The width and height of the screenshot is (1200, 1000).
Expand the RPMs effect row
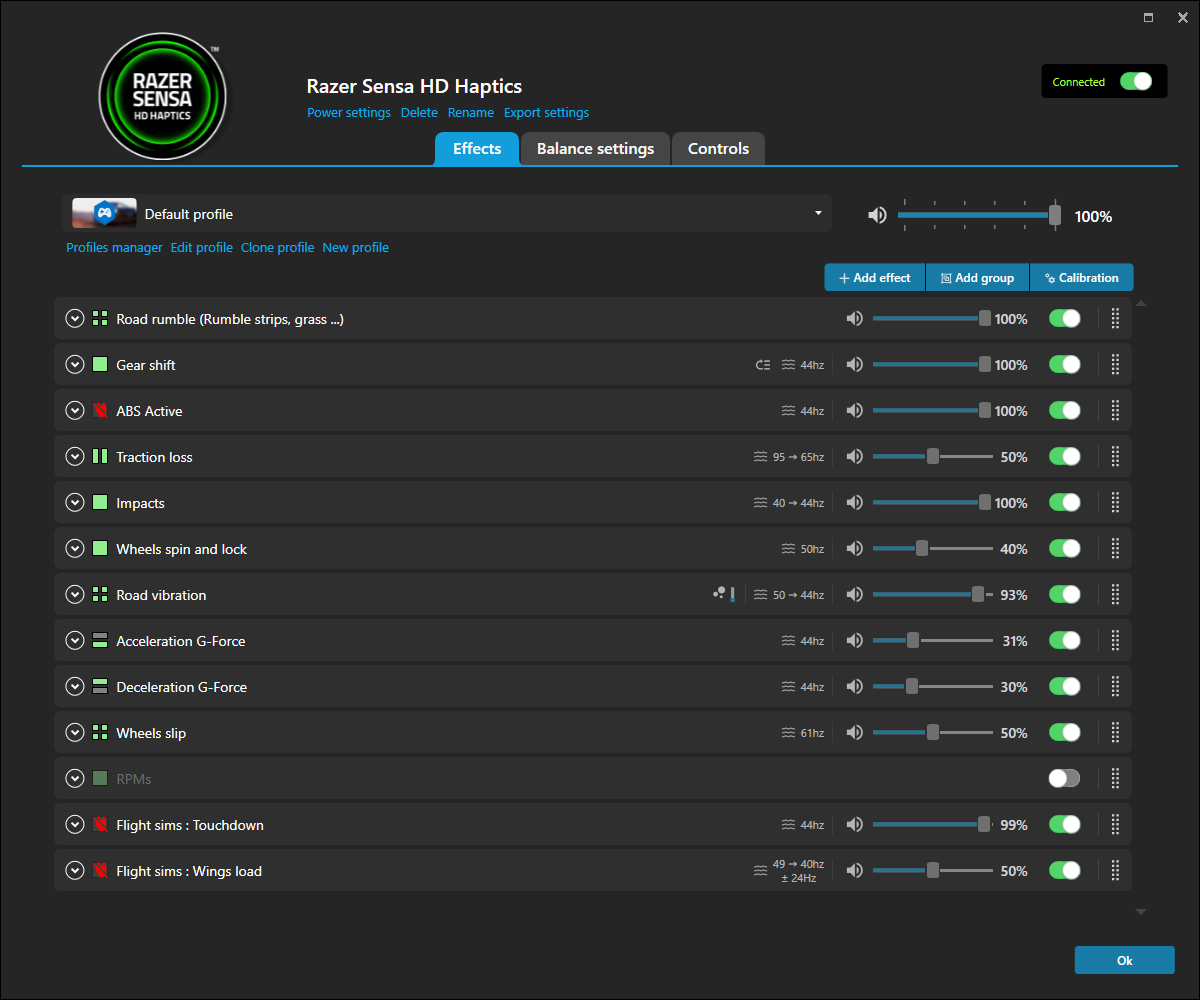pos(74,779)
